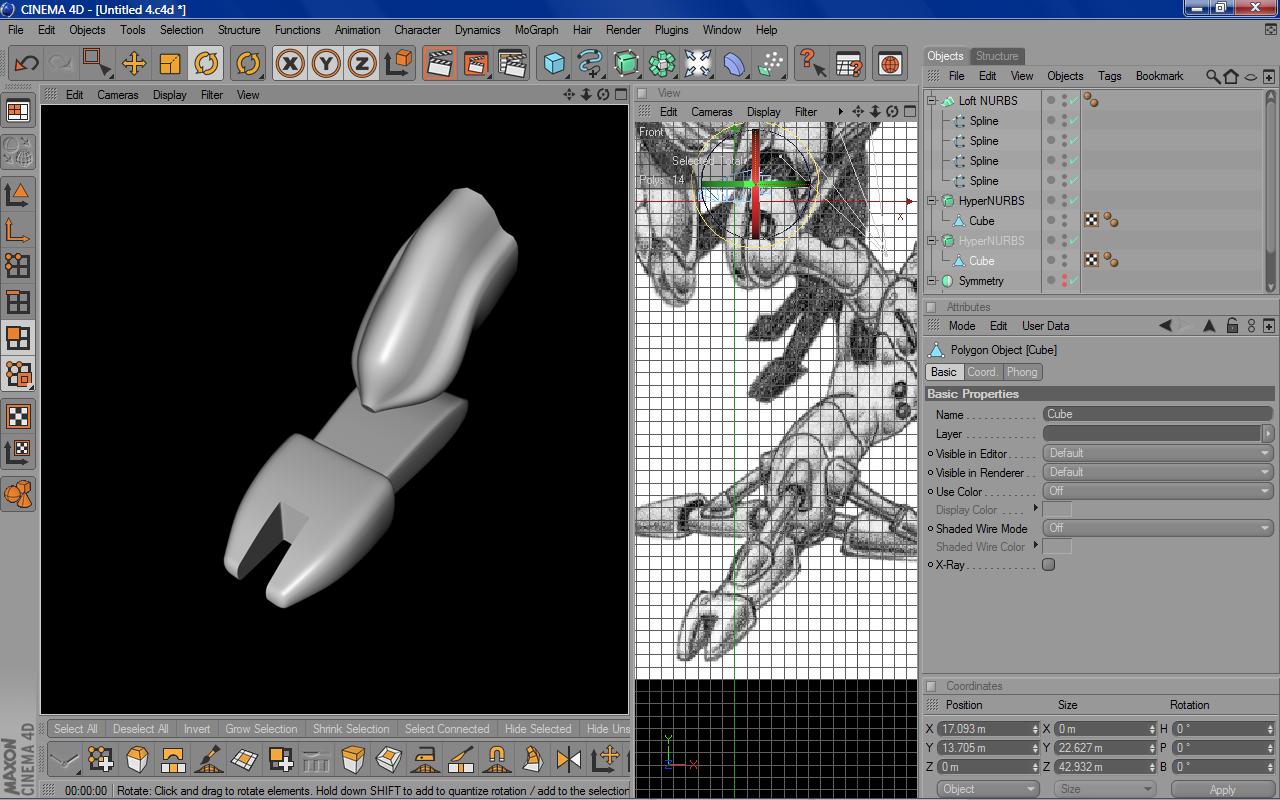Open the Plugins menu
Screen dimensions: 1280x800
pyautogui.click(x=671, y=30)
